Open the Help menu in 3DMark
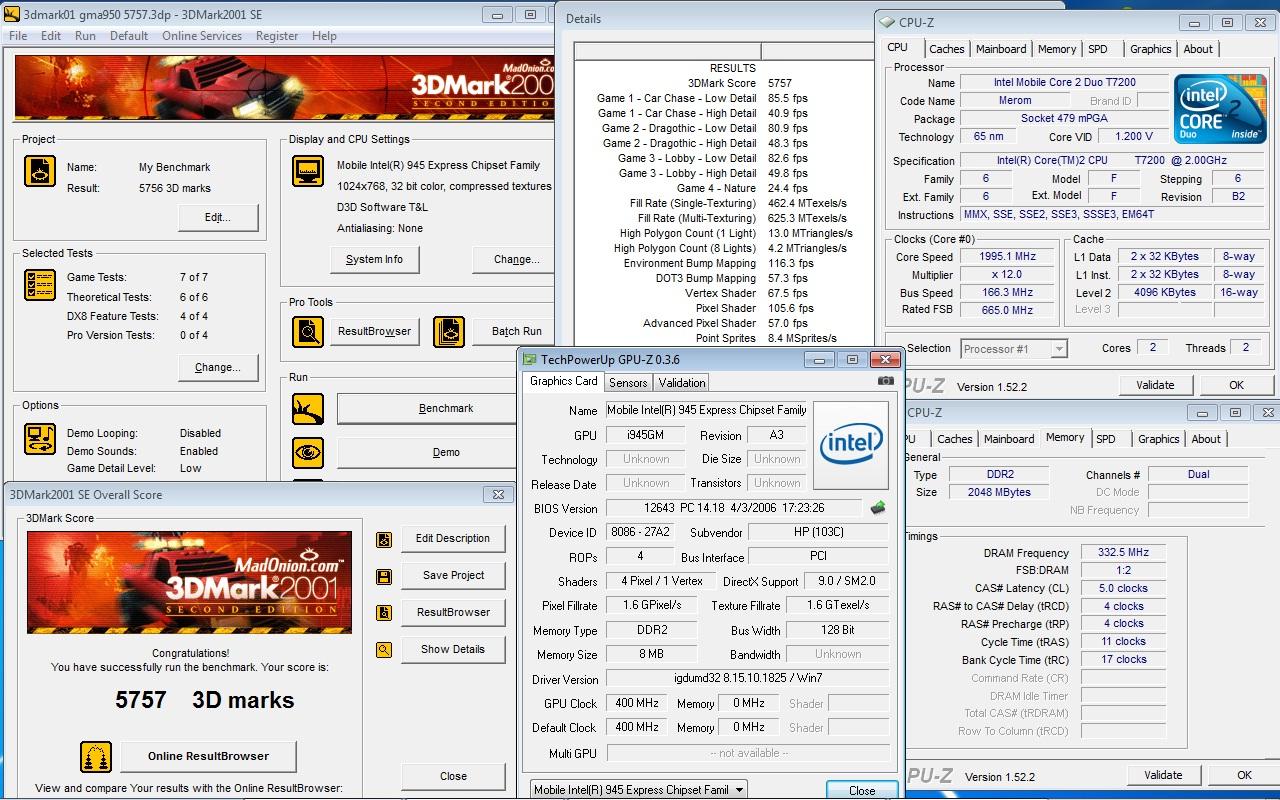The height and width of the screenshot is (800, 1280). (324, 36)
